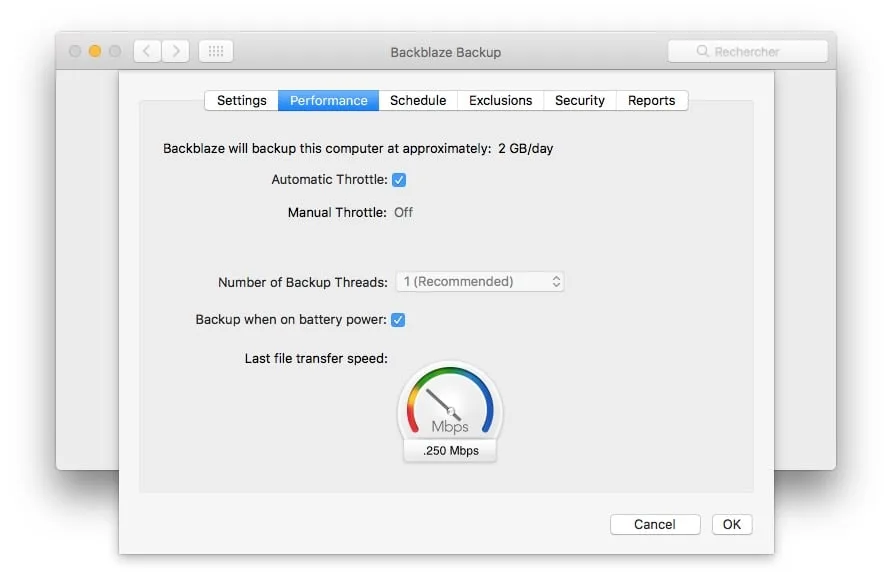Disable the Automatic Throttle checkbox
This screenshot has height=575, width=892.
tap(399, 180)
